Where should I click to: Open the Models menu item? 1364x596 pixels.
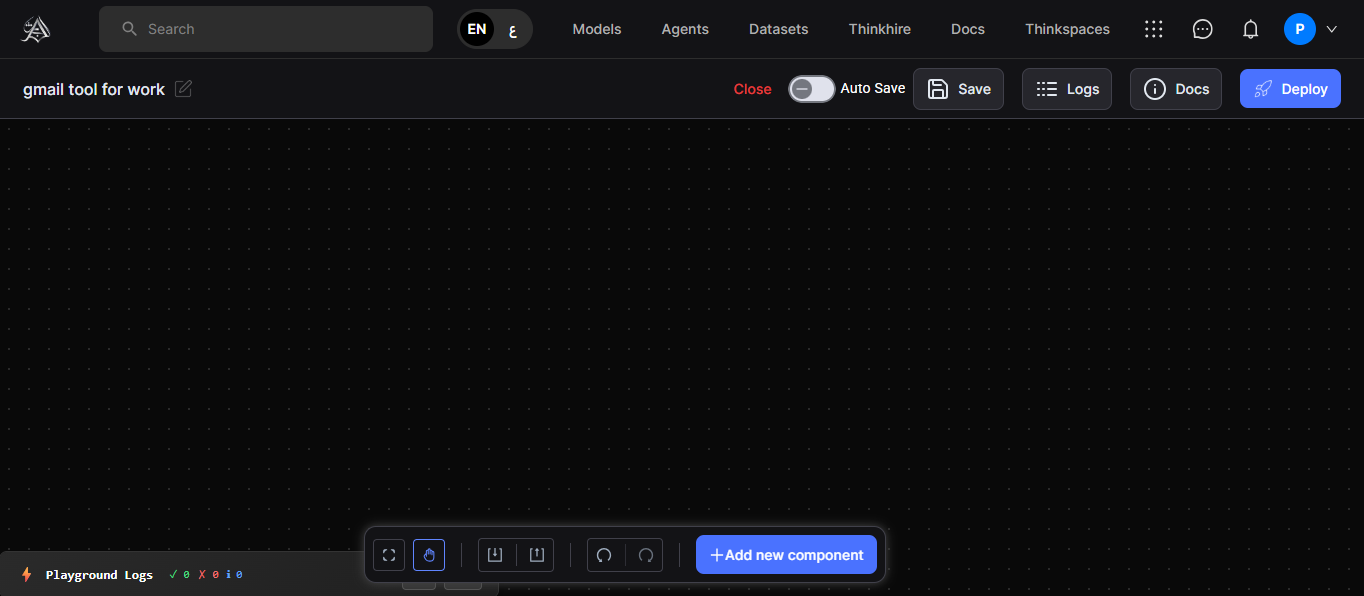pyautogui.click(x=596, y=29)
